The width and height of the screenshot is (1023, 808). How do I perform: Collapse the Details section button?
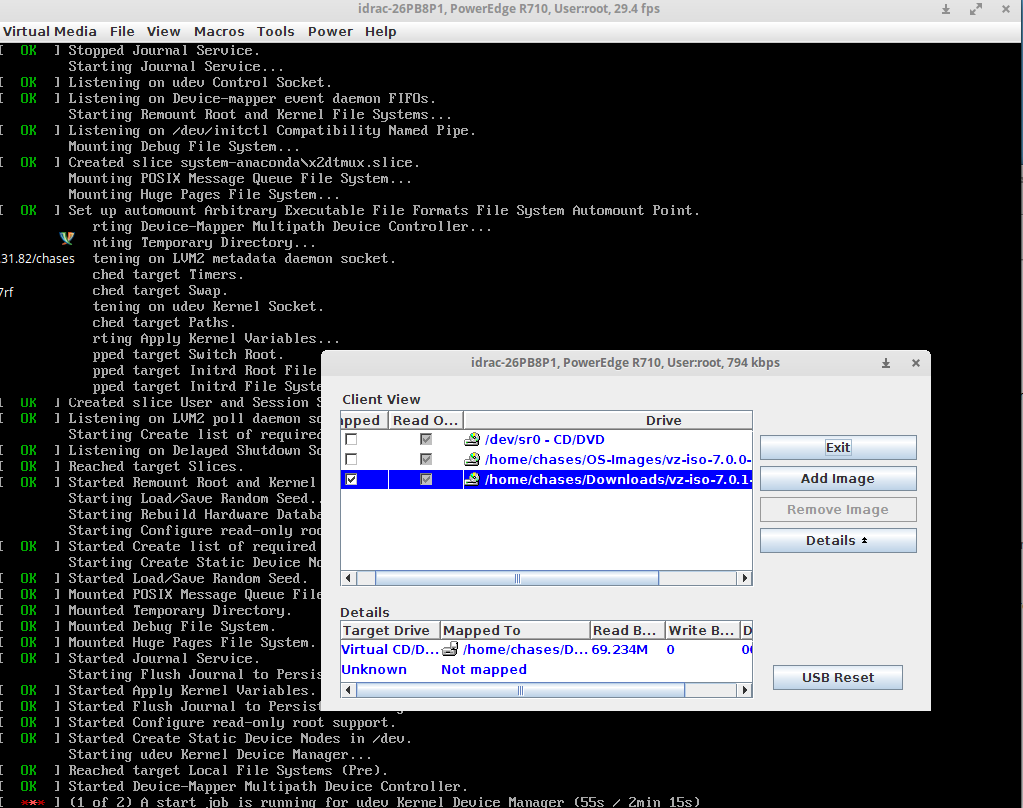[838, 541]
